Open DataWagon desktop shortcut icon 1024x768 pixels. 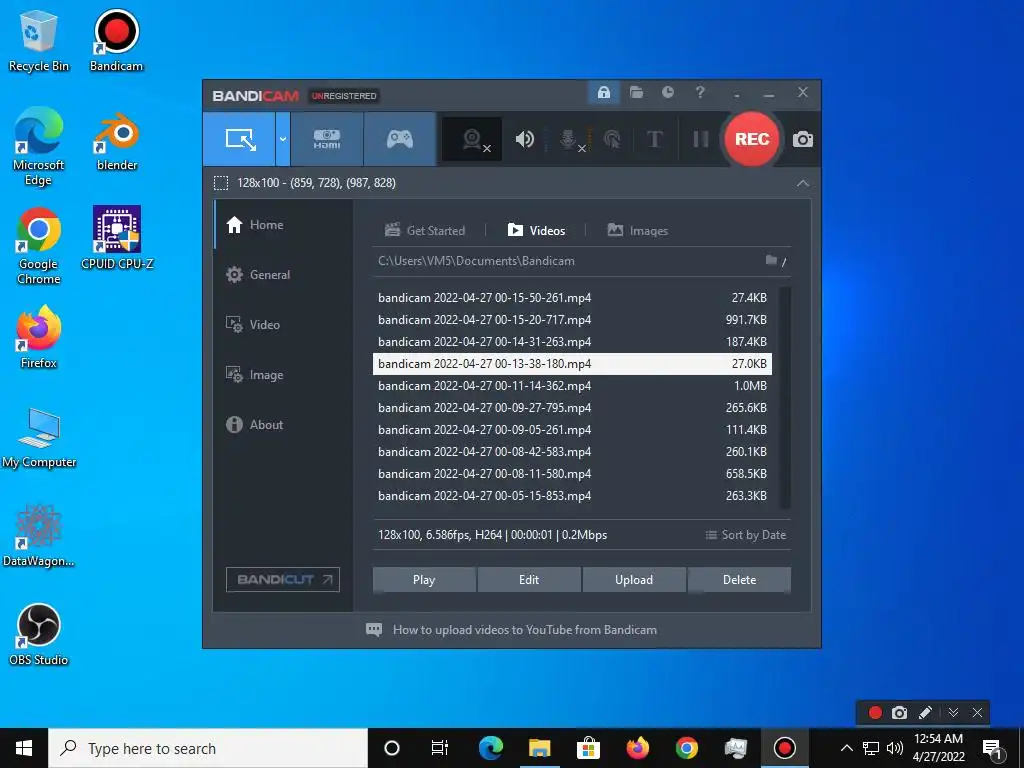[39, 536]
